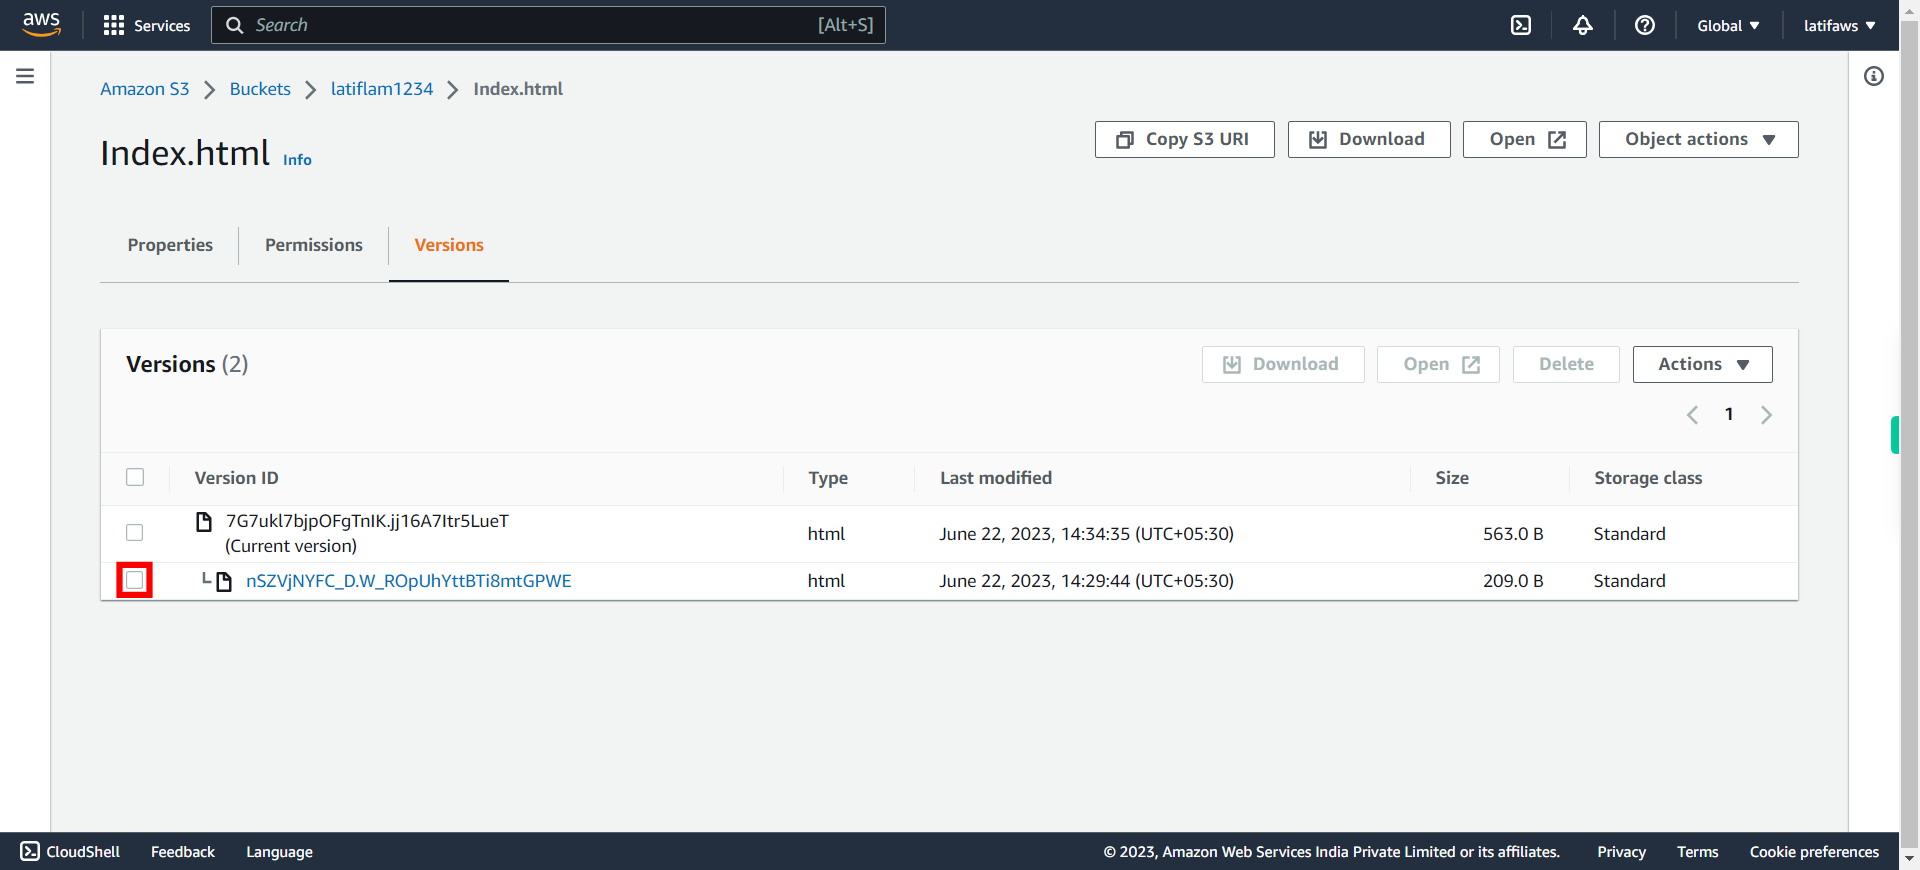Click the 14:34:35 last modified date cell
1920x870 pixels.
coord(1086,534)
